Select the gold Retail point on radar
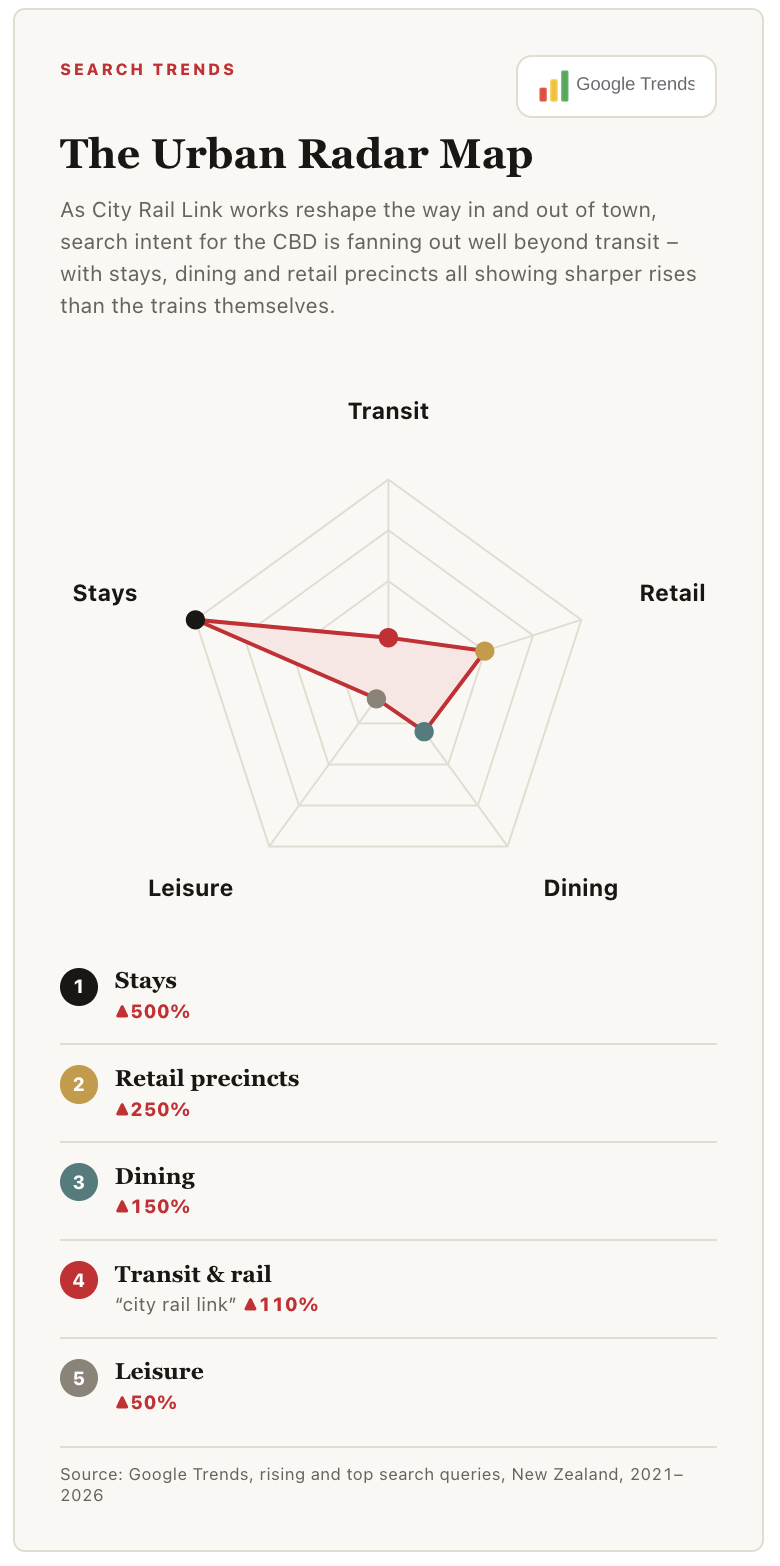The width and height of the screenshot is (780, 1566). (485, 651)
